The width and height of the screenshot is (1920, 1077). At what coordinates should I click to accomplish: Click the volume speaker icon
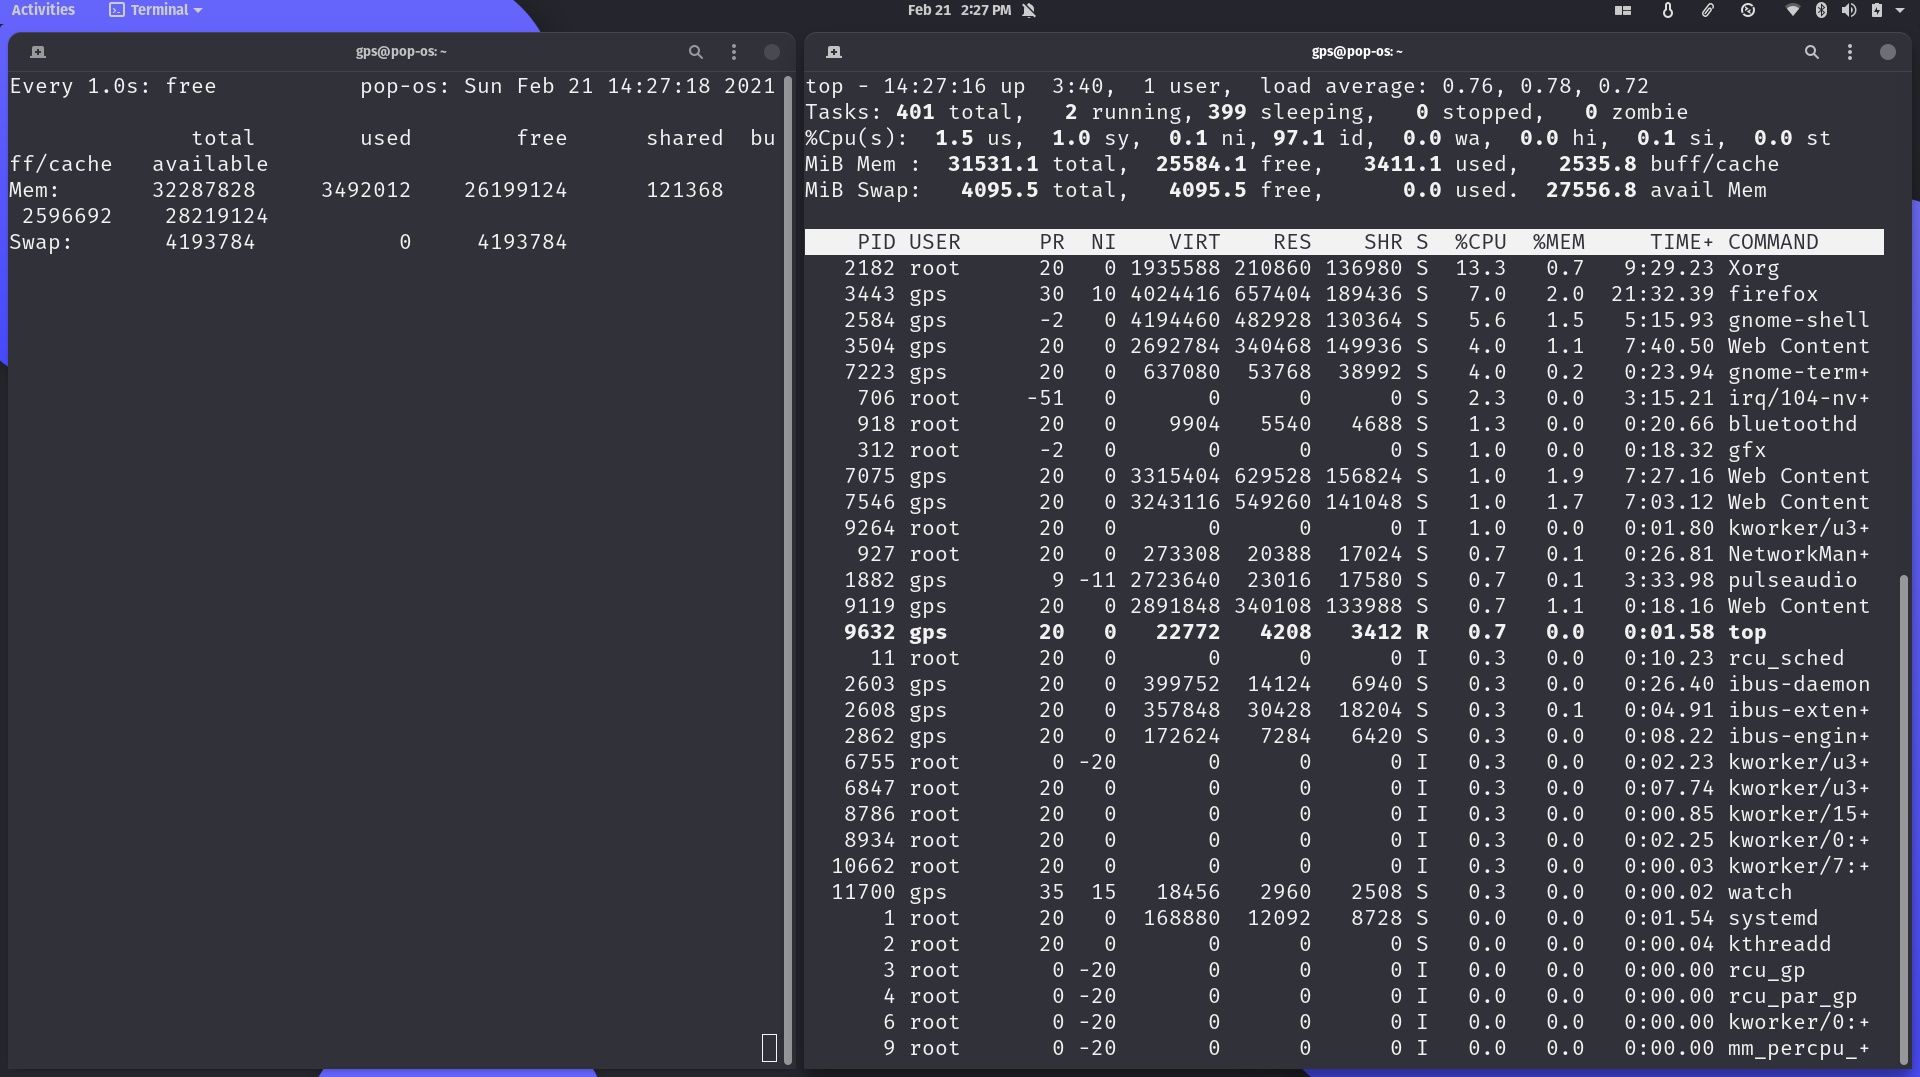(x=1848, y=11)
